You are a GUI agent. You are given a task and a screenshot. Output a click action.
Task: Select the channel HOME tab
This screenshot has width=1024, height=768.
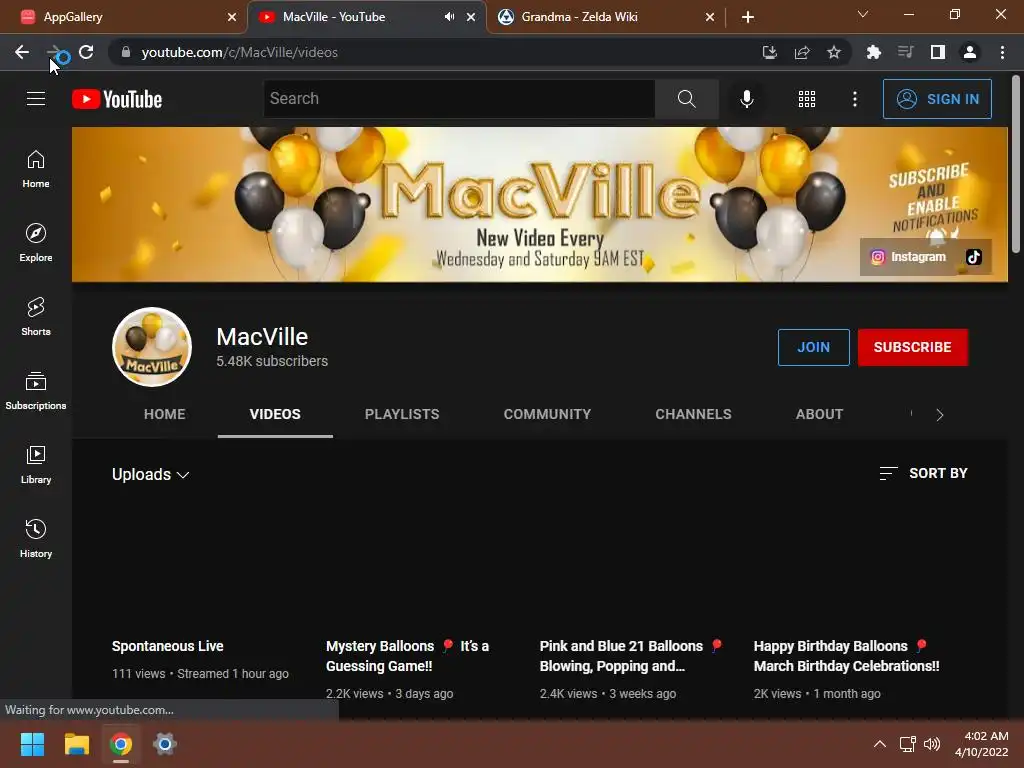pos(165,414)
